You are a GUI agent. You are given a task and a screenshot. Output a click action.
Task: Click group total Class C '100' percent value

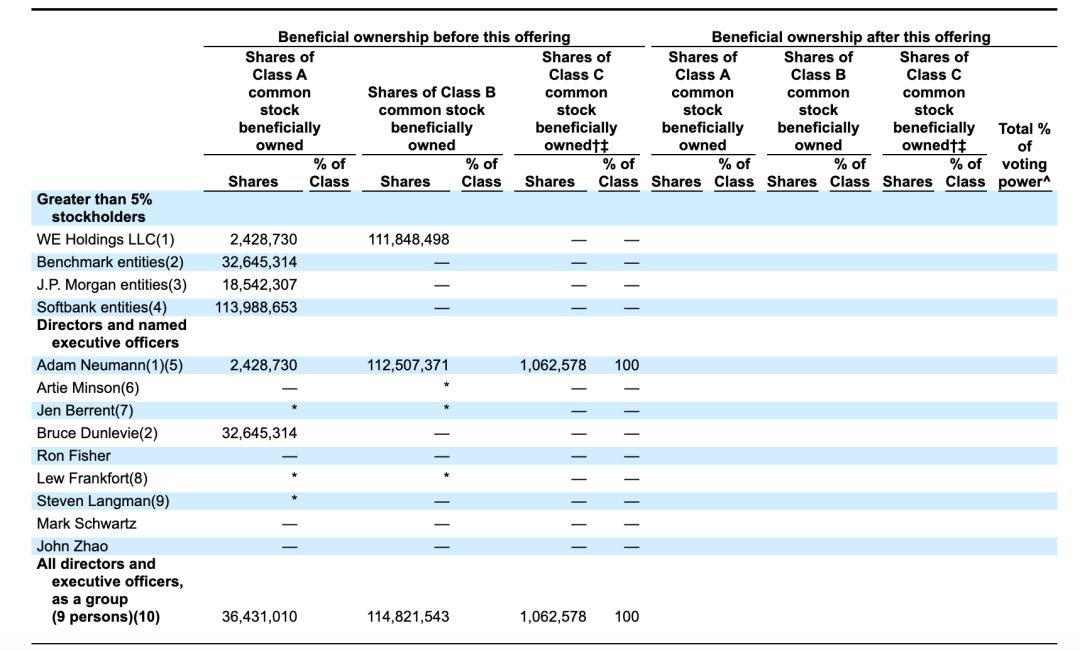click(627, 617)
